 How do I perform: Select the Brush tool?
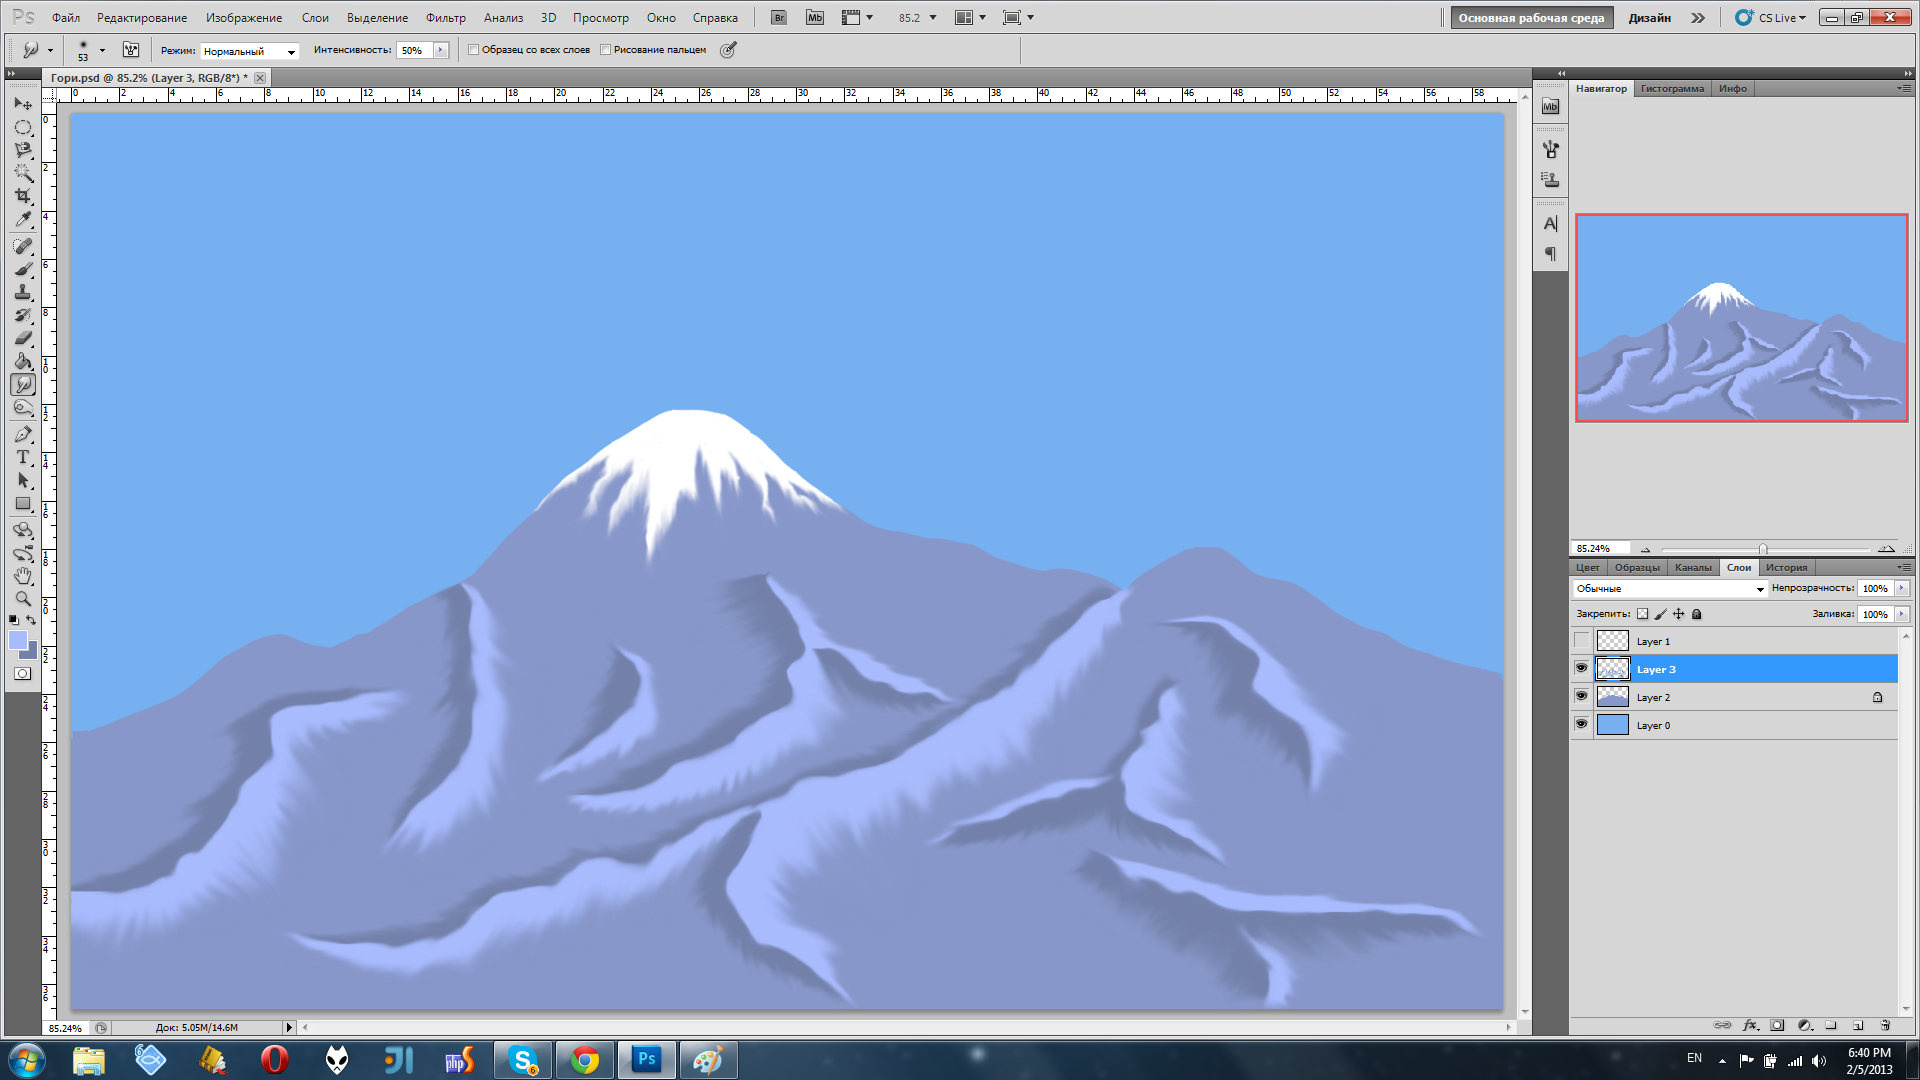(x=23, y=269)
